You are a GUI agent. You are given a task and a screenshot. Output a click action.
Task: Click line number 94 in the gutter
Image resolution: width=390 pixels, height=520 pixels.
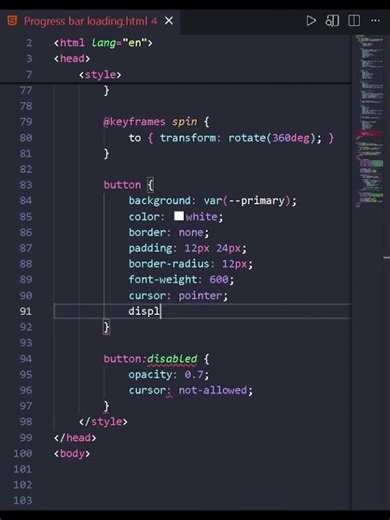[x=26, y=359]
